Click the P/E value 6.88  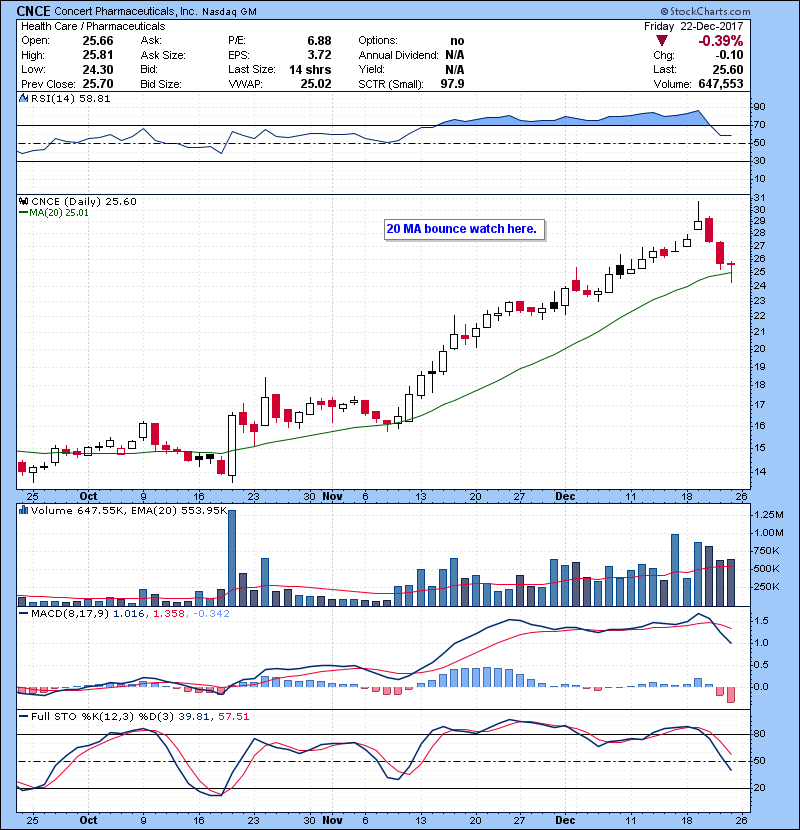319,41
